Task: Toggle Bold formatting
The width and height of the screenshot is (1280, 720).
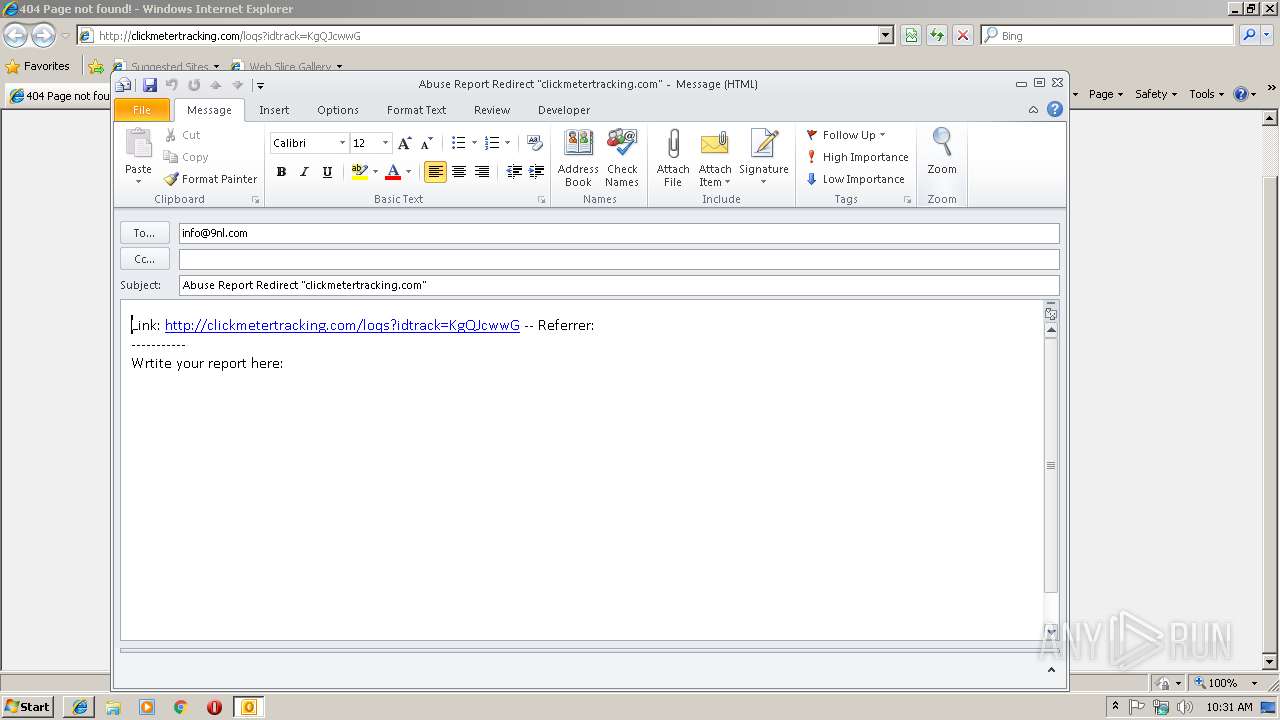Action: coord(281,172)
